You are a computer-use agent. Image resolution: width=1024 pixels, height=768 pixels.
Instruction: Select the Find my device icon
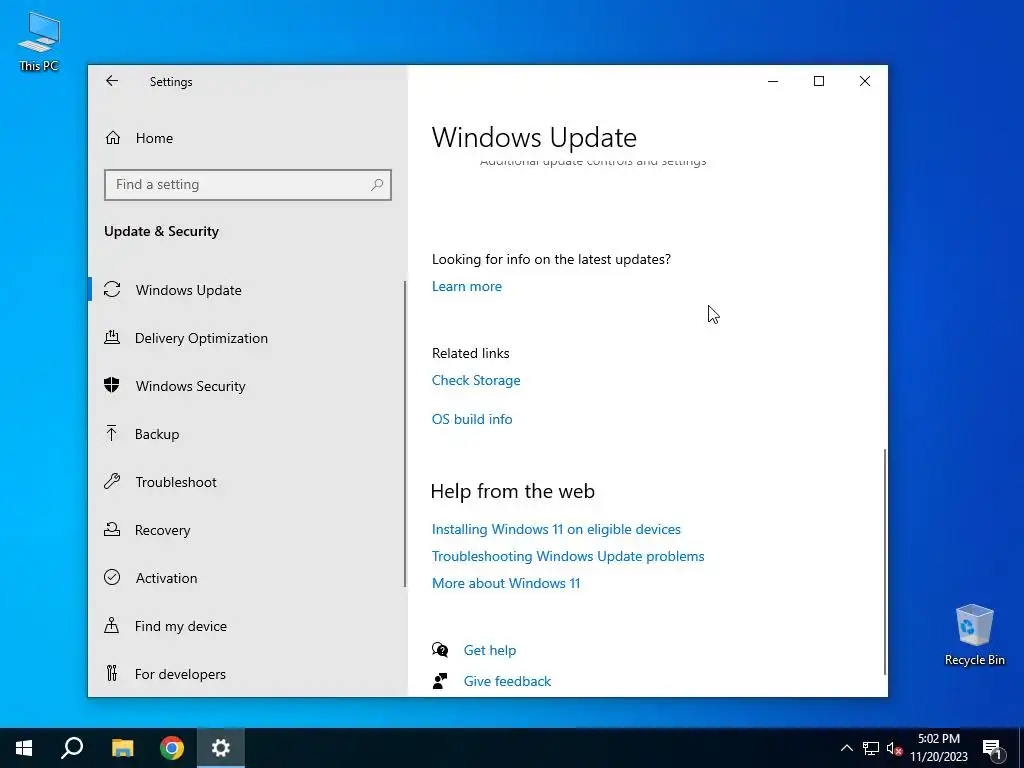click(x=112, y=626)
